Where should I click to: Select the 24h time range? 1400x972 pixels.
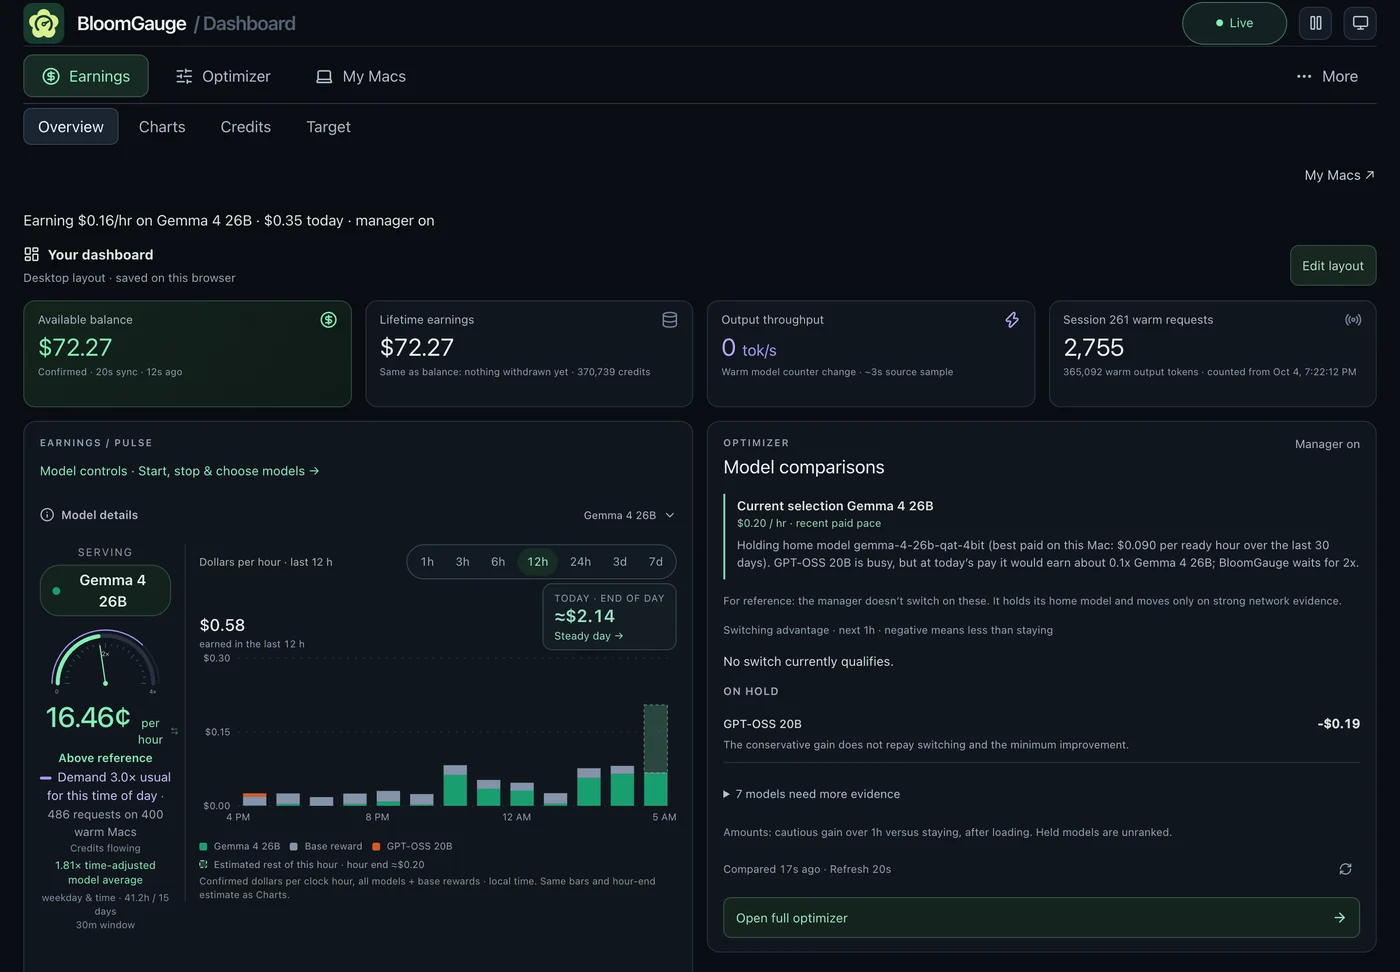pos(580,562)
